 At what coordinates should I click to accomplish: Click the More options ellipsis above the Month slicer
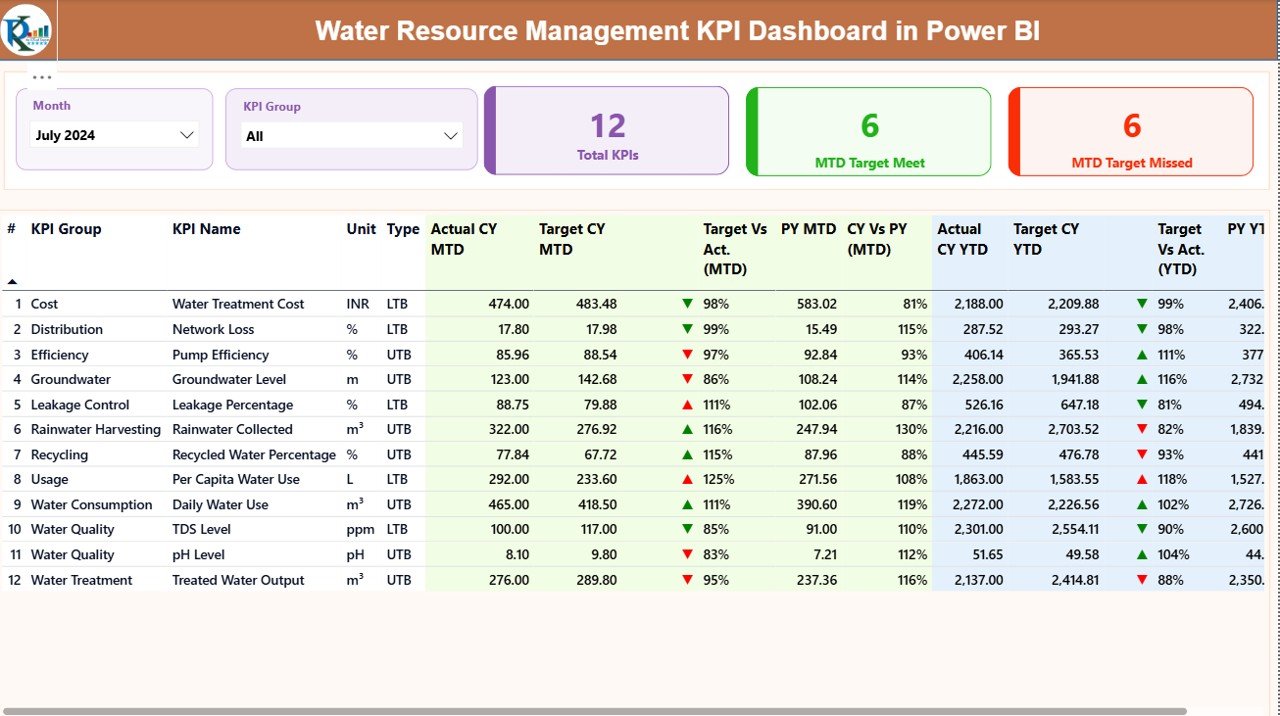tap(42, 76)
